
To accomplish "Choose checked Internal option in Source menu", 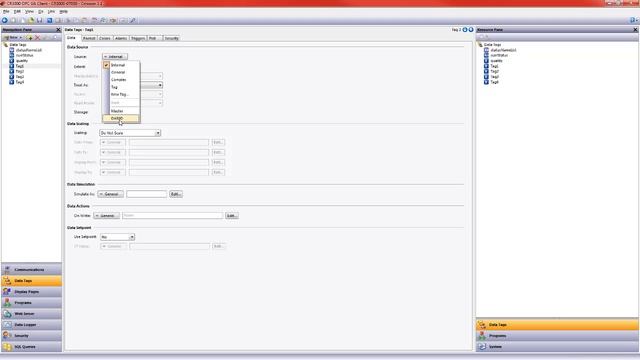I will (121, 65).
